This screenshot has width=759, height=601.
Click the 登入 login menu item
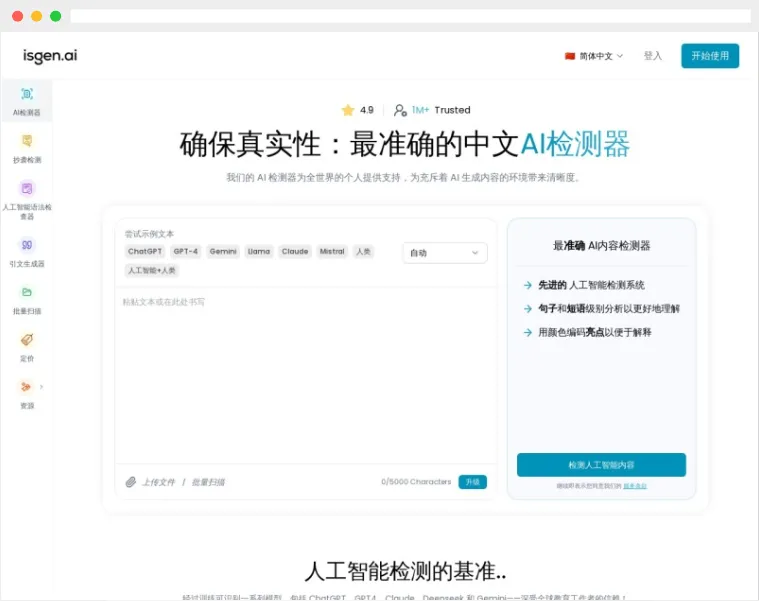(x=653, y=56)
